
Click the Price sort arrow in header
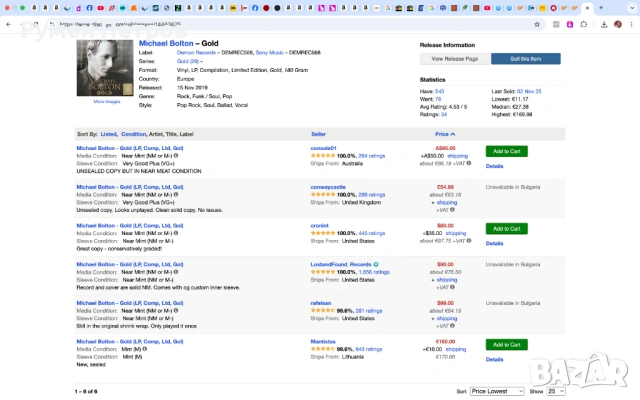pyautogui.click(x=453, y=133)
